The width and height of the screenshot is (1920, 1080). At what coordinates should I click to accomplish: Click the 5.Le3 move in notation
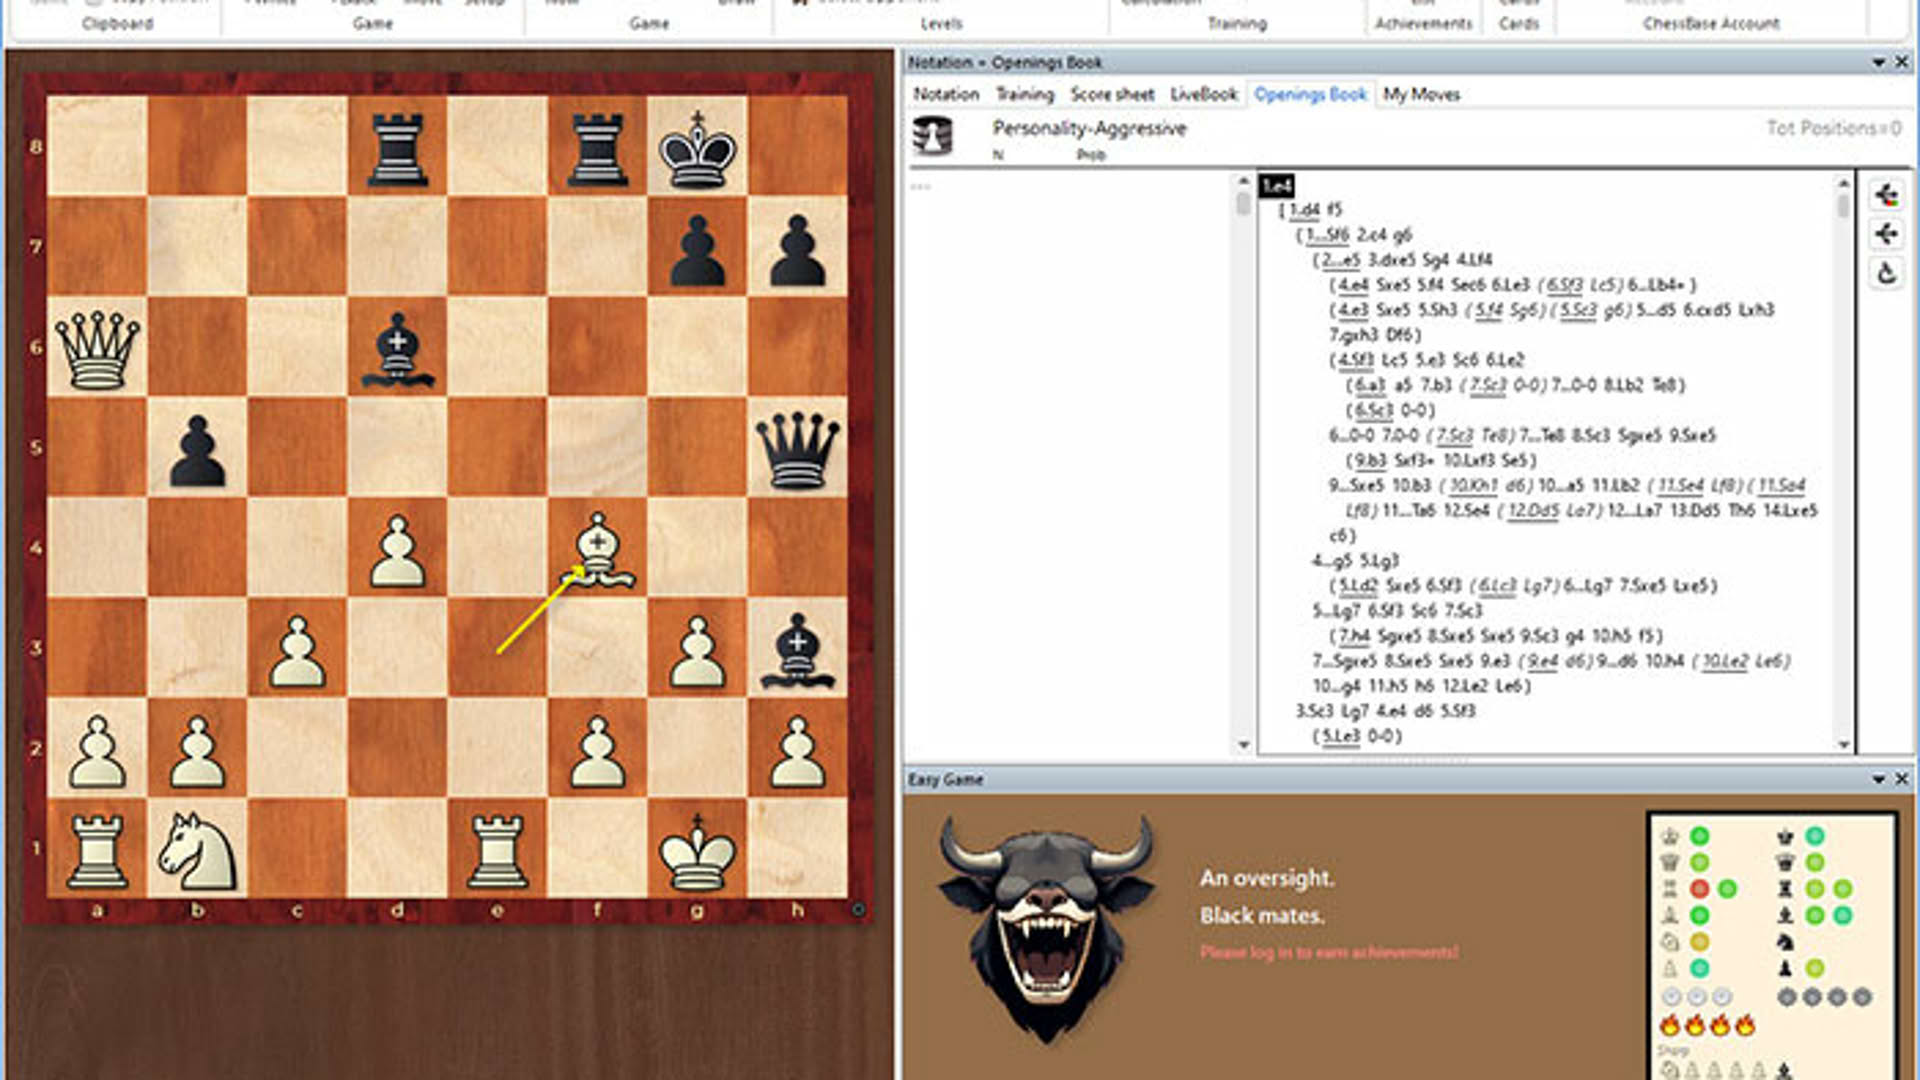[1341, 736]
